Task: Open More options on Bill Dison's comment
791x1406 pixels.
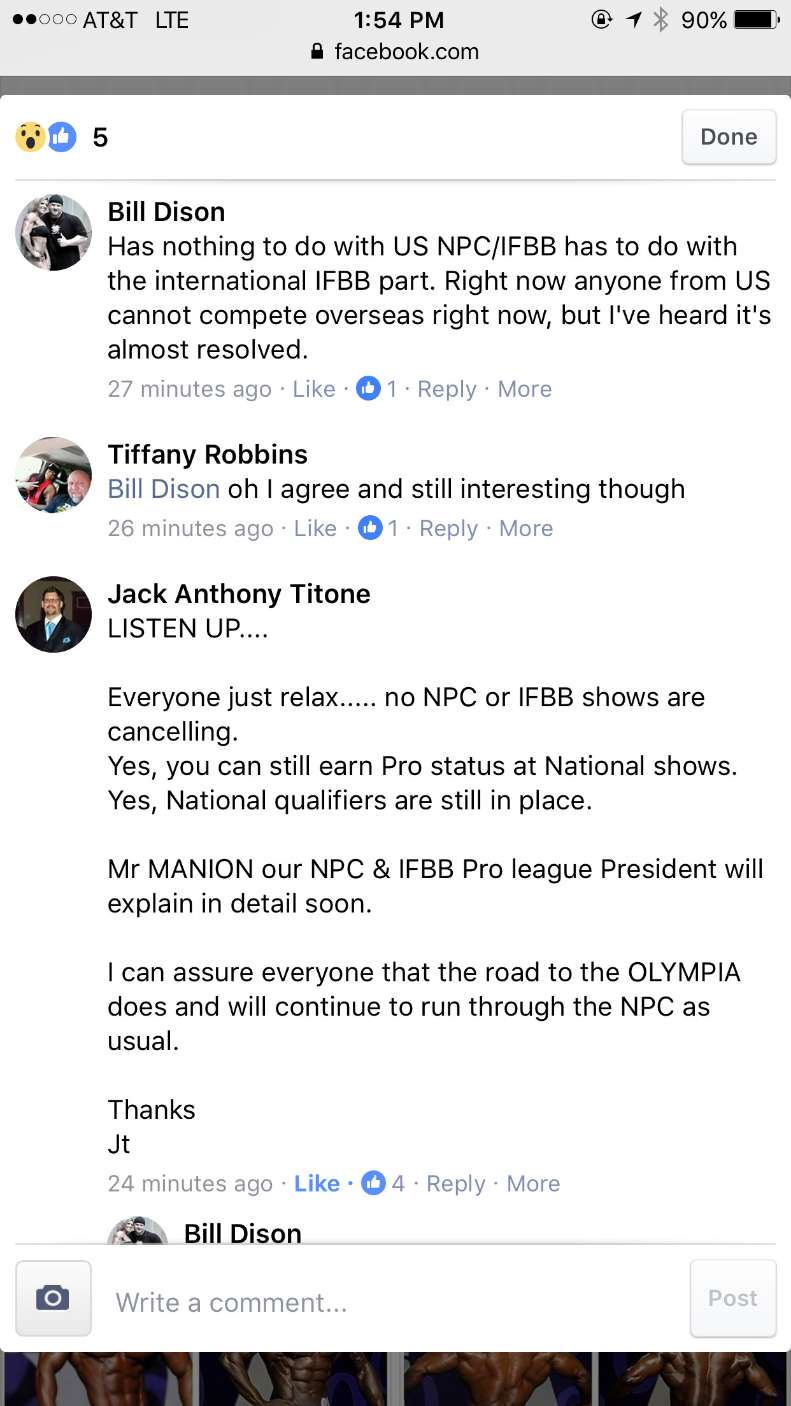Action: [x=524, y=389]
